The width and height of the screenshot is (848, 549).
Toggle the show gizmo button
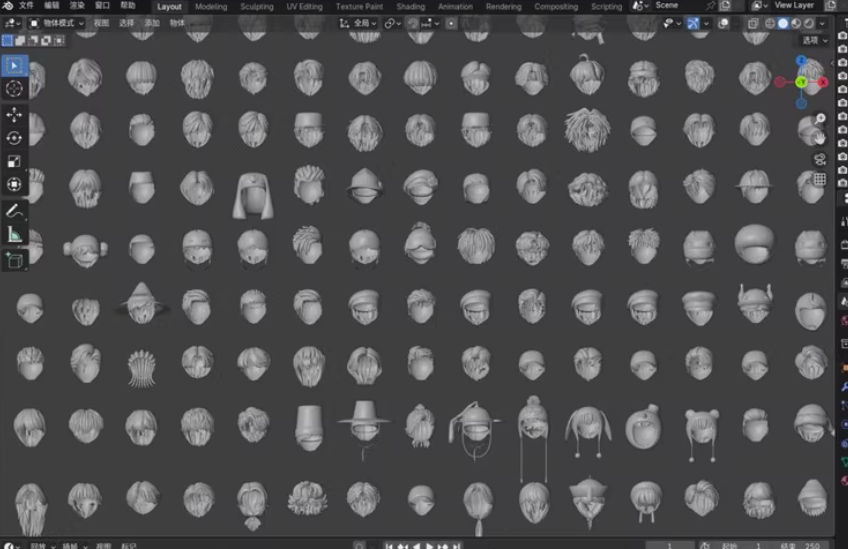coord(693,23)
